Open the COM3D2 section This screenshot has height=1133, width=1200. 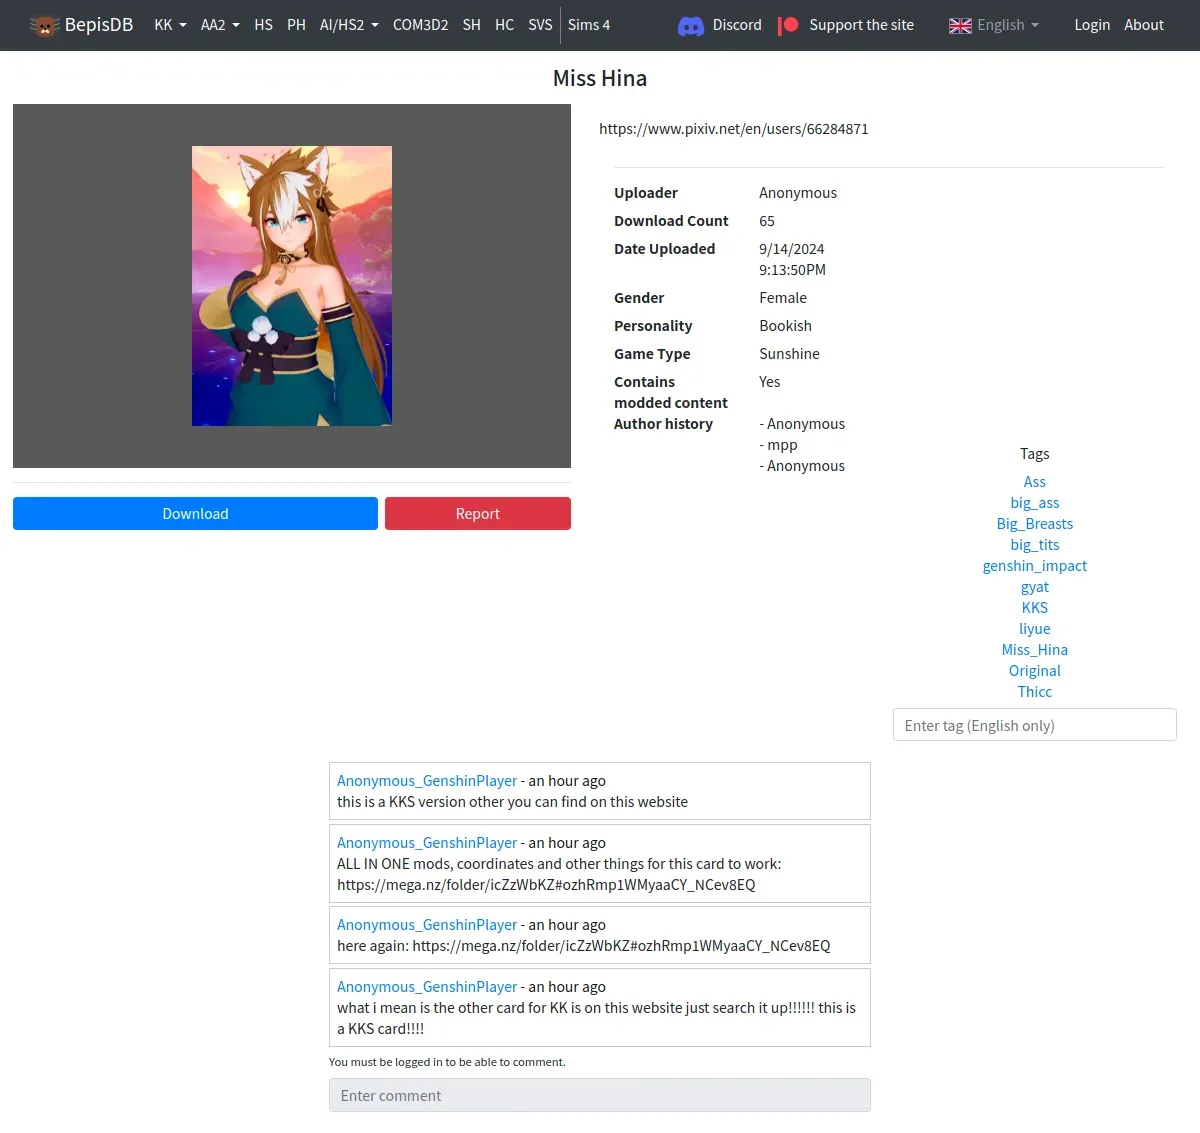420,25
